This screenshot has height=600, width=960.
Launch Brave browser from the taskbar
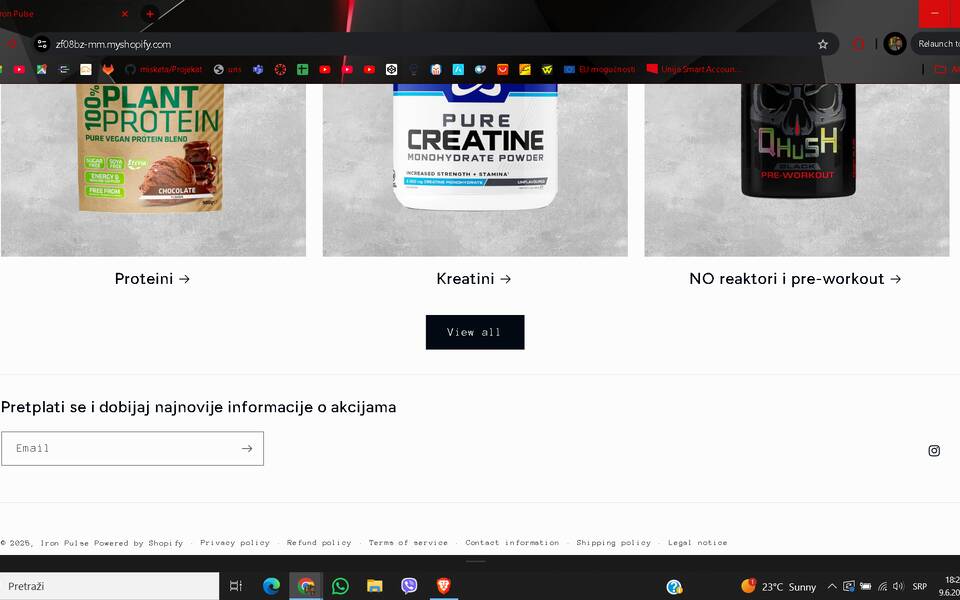click(x=444, y=587)
